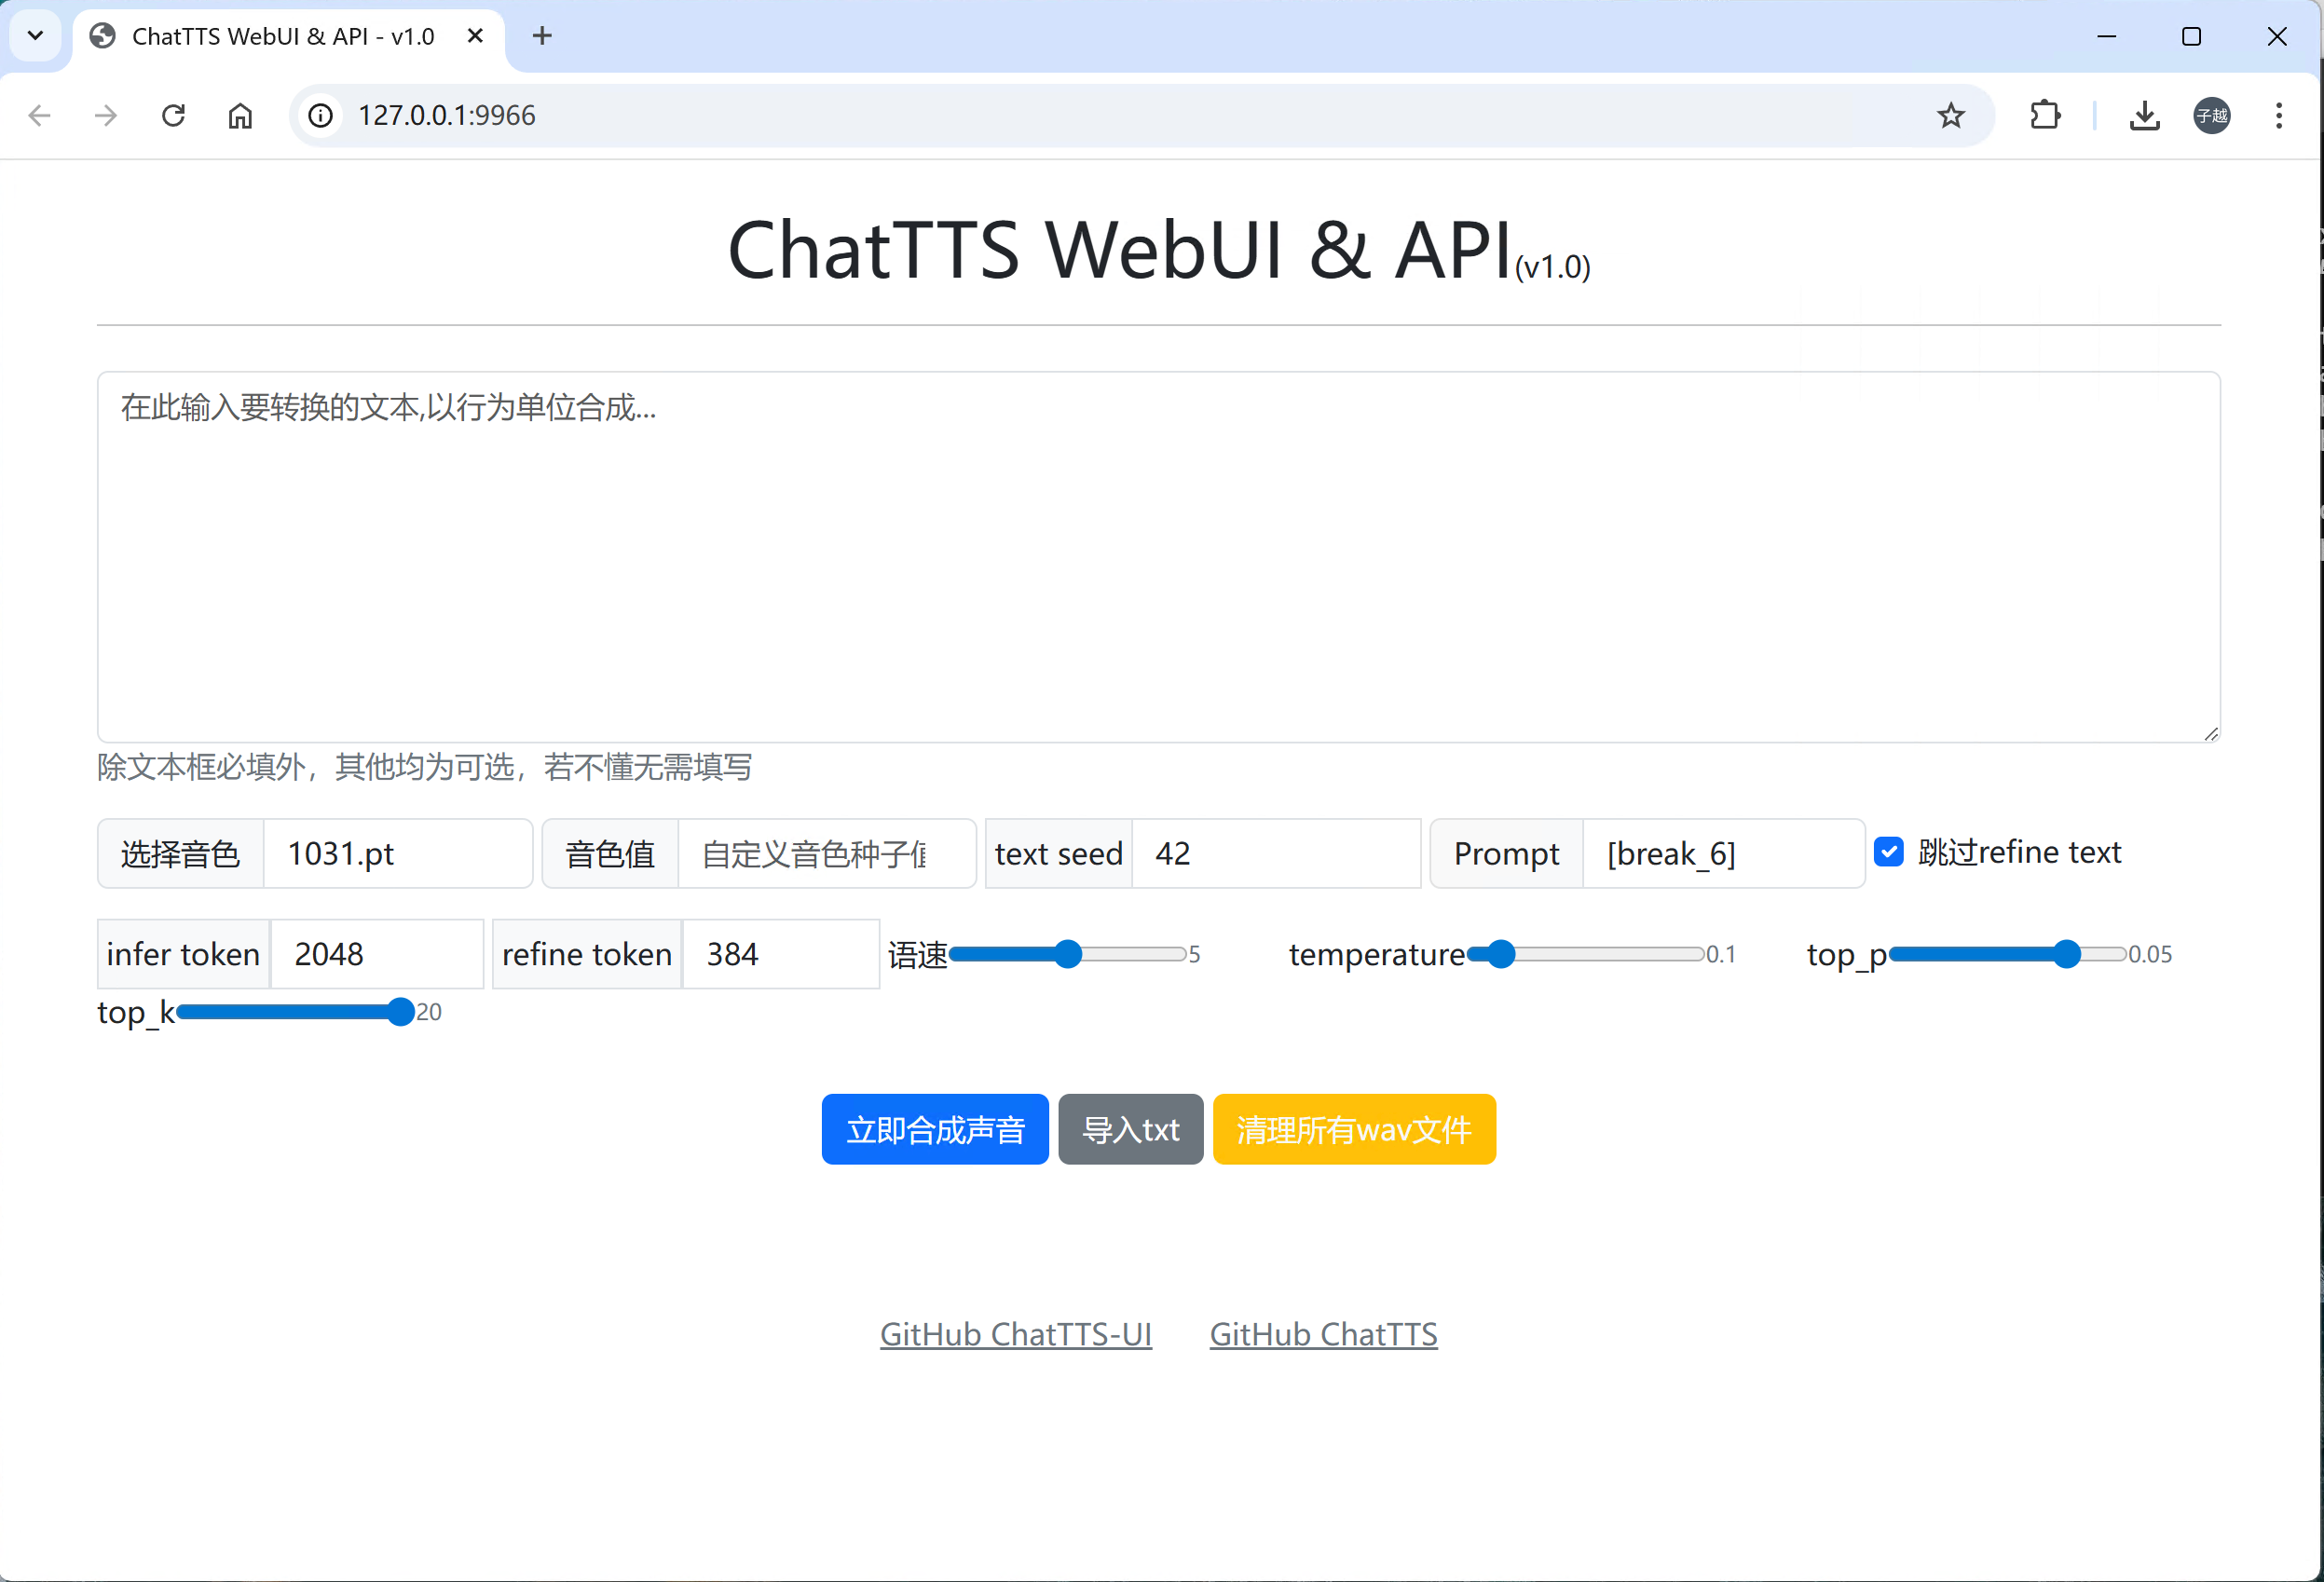Click the site information icon
The height and width of the screenshot is (1582, 2324).
click(x=320, y=116)
